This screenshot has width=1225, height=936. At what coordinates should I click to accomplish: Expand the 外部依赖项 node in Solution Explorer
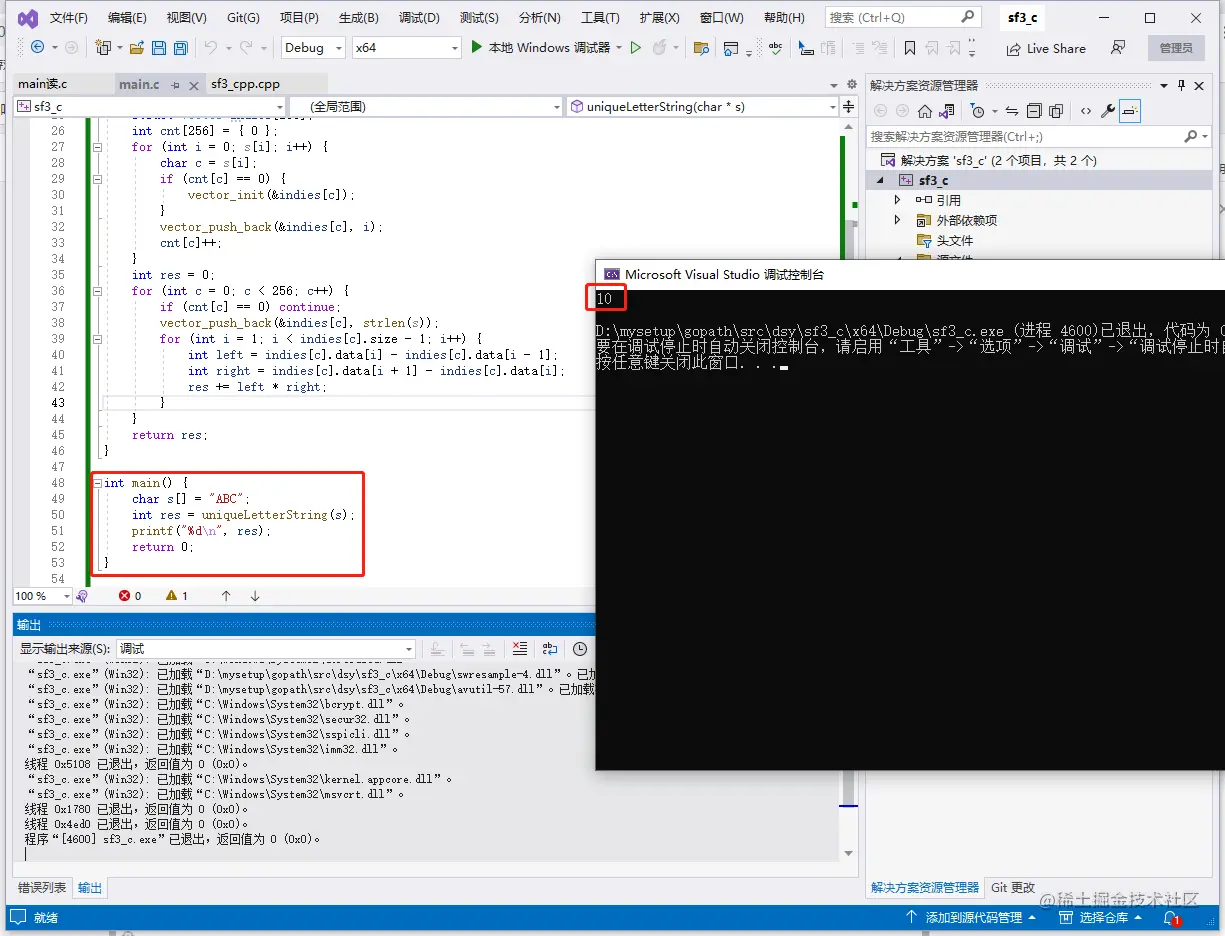[x=897, y=220]
